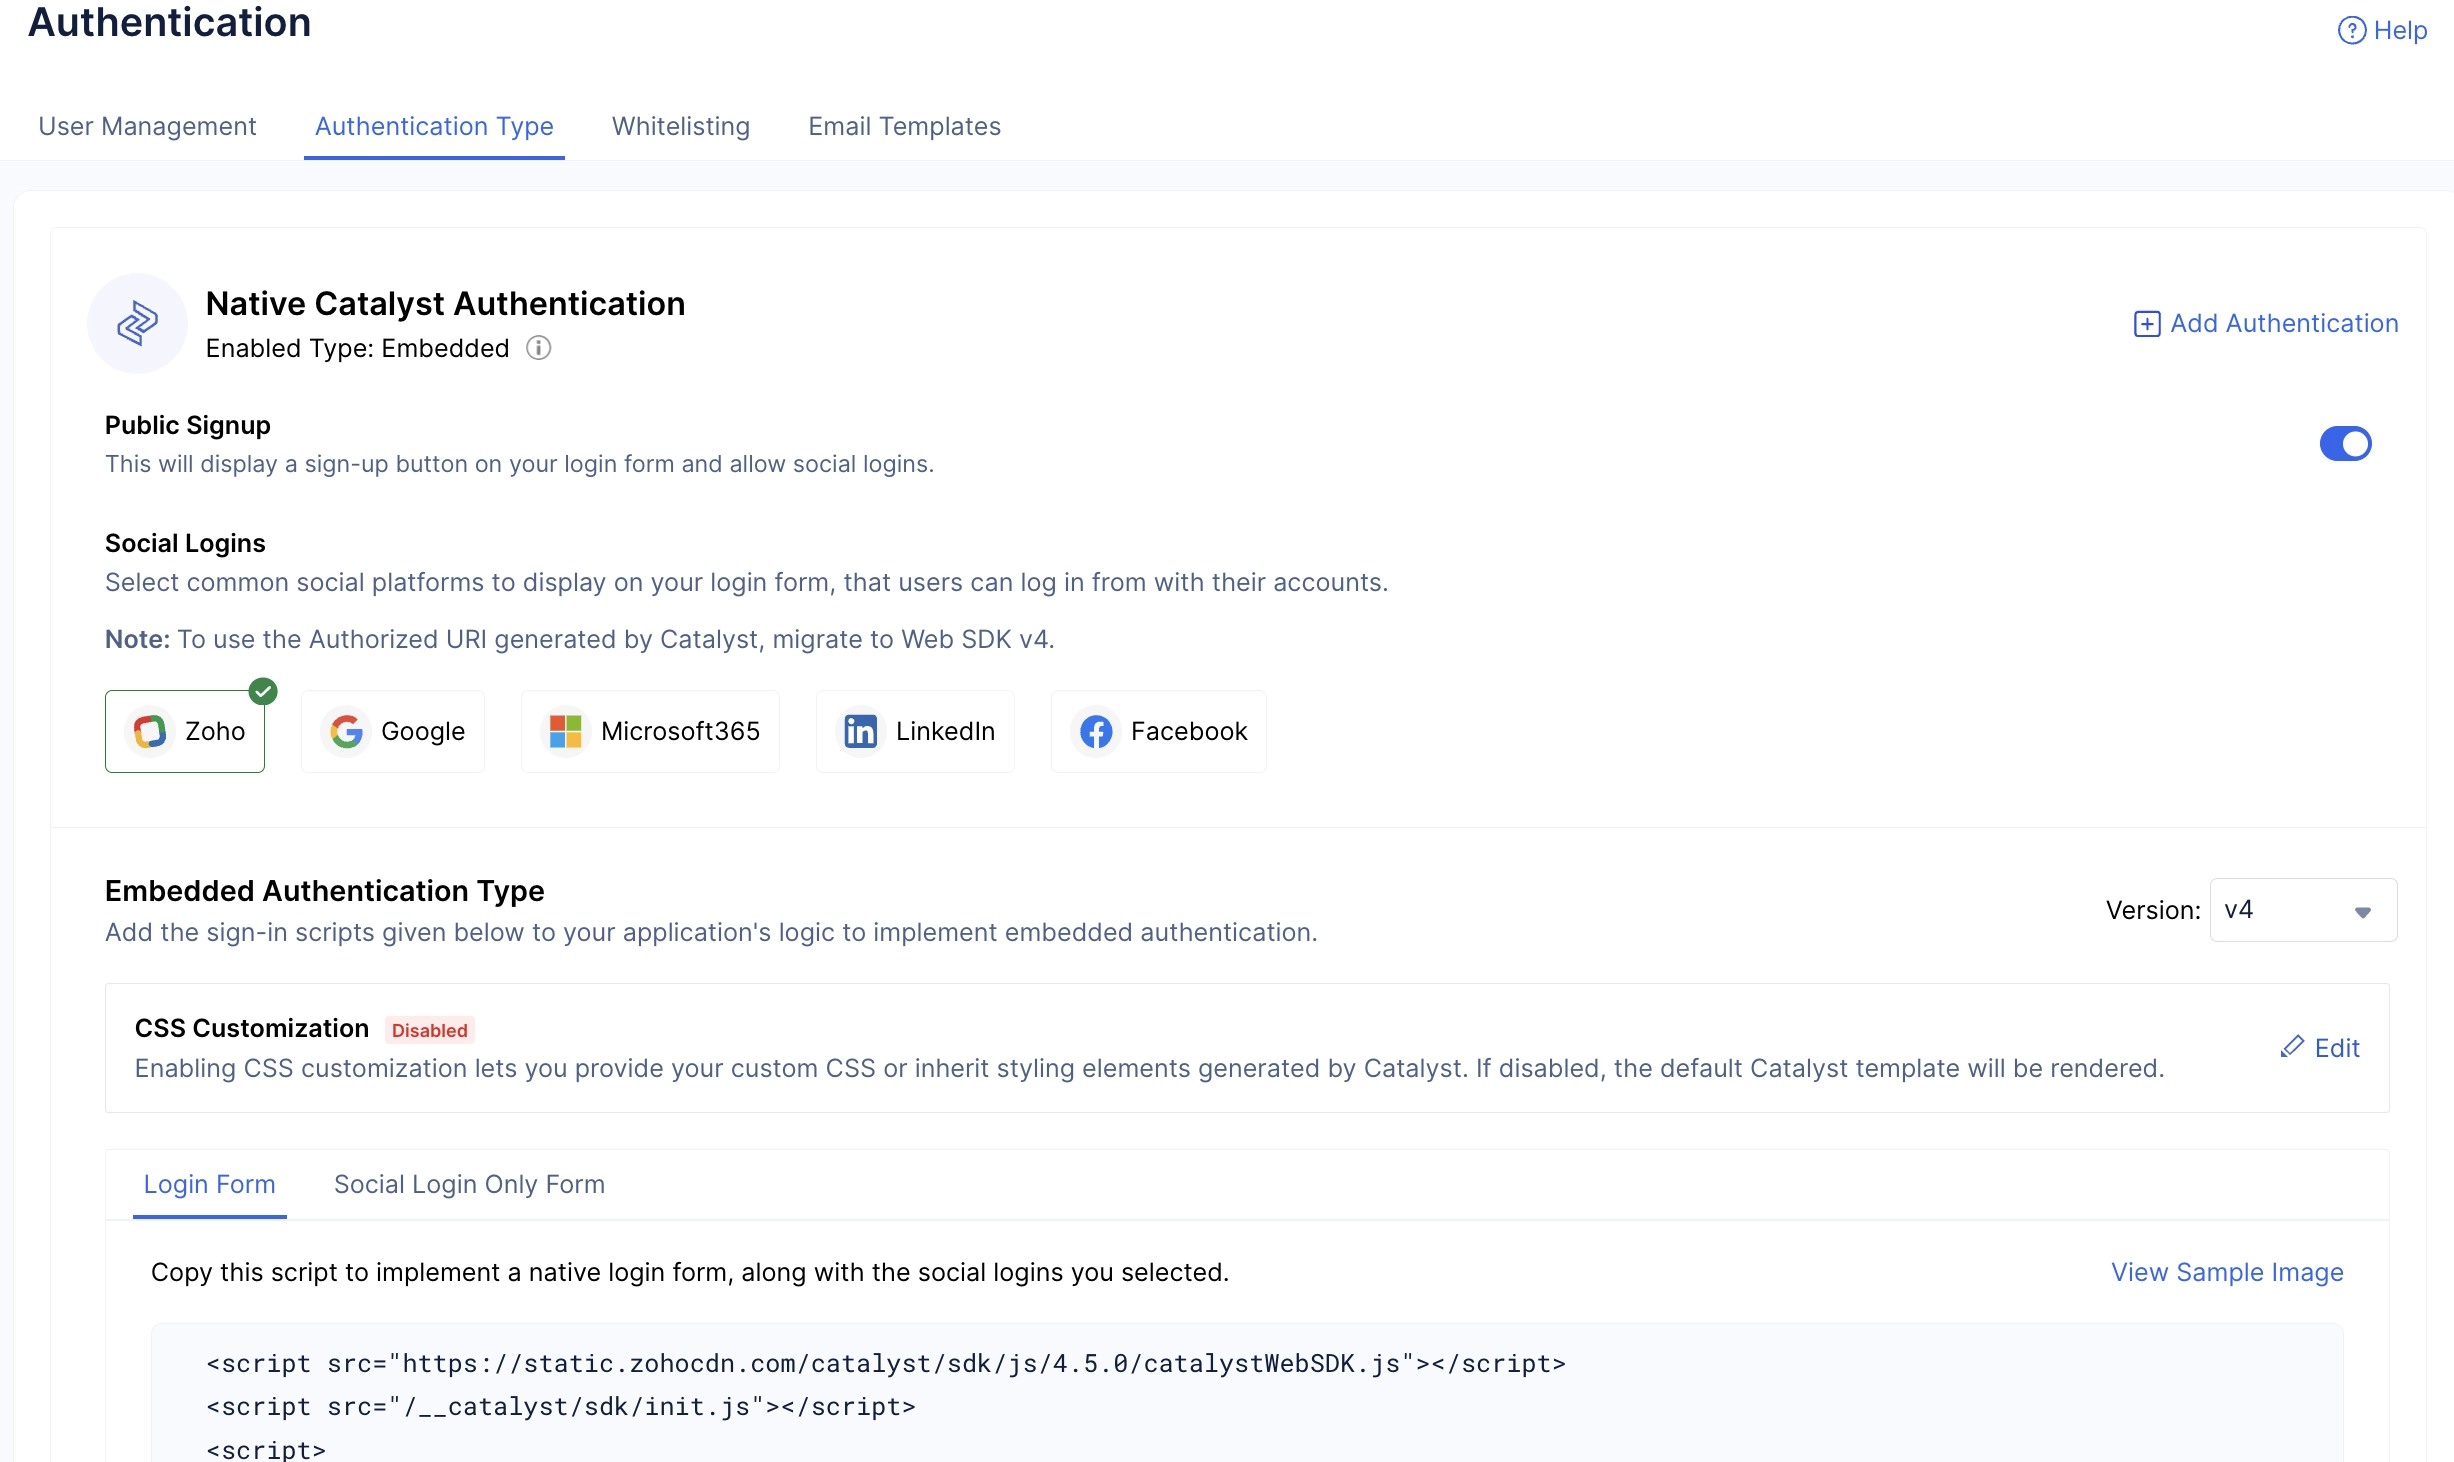This screenshot has width=2454, height=1462.
Task: Go to the Email Templates tab
Action: tap(904, 126)
